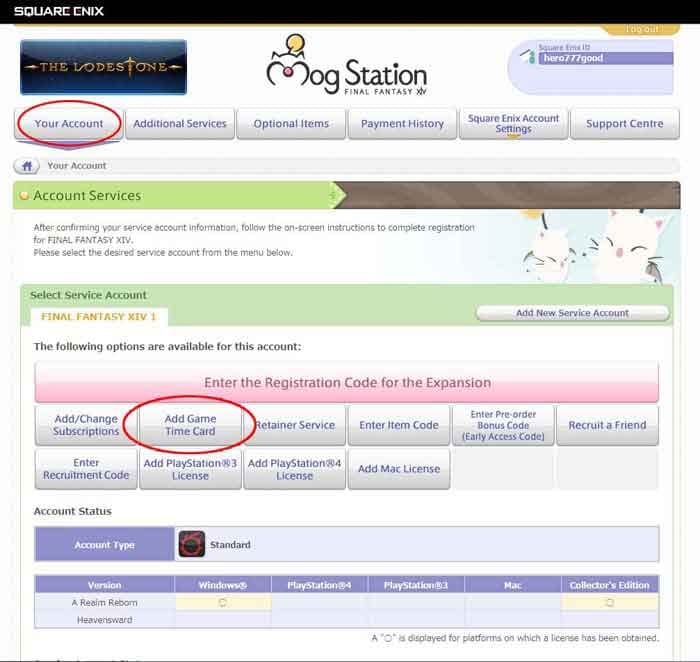Click the Select Service Account heading
Viewport: 700px width, 662px height.
pos(88,295)
